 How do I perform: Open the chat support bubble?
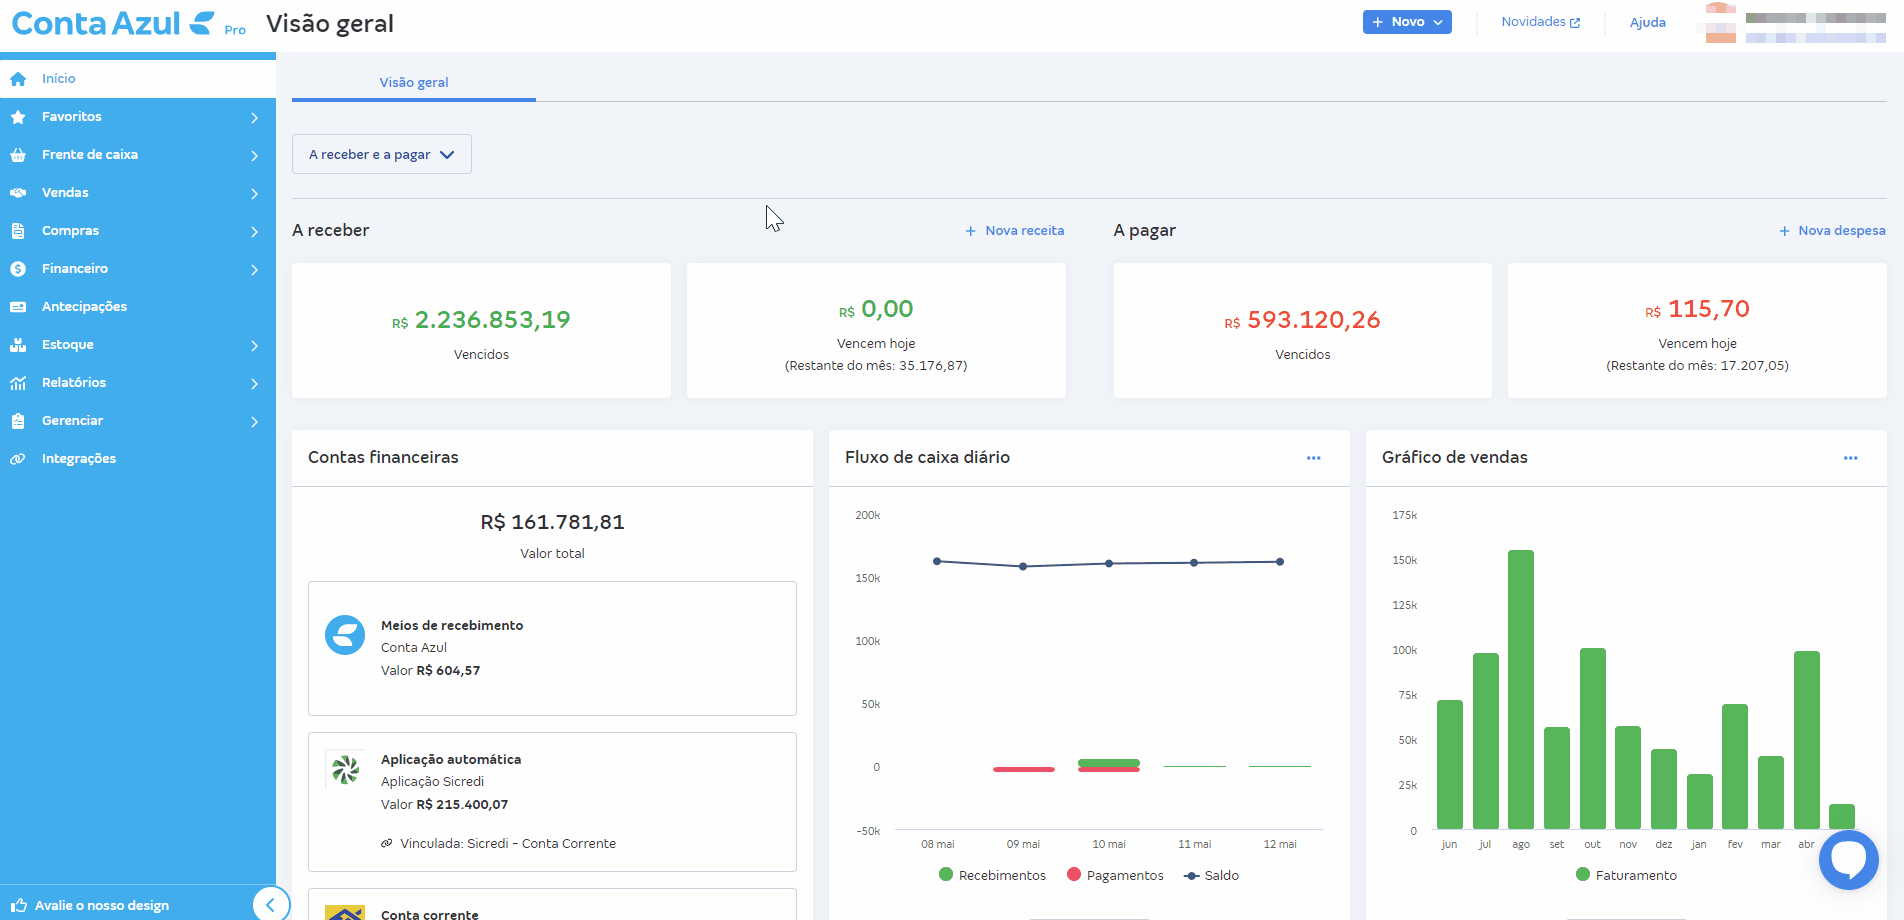tap(1848, 859)
